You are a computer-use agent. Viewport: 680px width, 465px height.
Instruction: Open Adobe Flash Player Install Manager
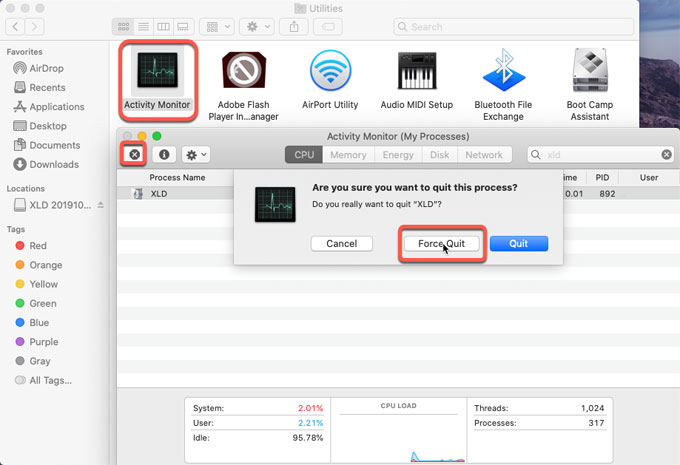click(243, 85)
